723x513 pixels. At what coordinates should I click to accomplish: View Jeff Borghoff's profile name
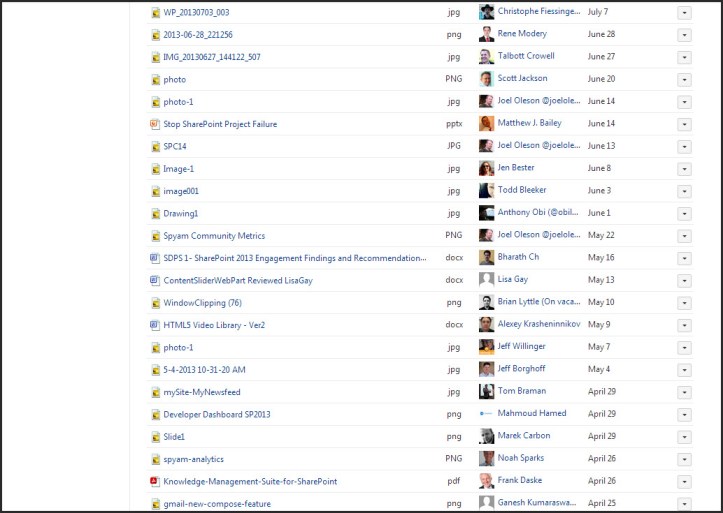click(522, 368)
